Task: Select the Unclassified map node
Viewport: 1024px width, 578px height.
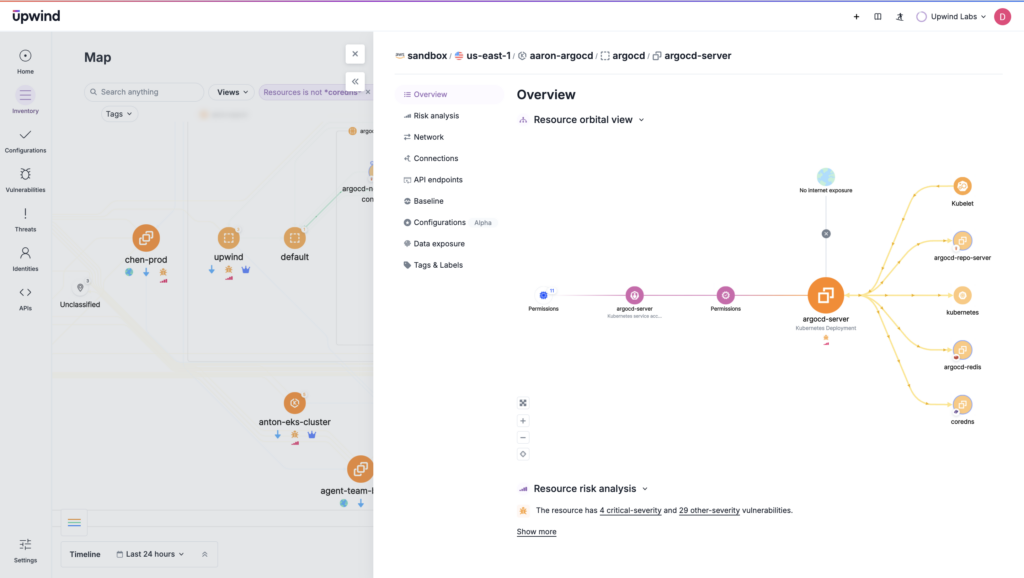Action: [80, 288]
